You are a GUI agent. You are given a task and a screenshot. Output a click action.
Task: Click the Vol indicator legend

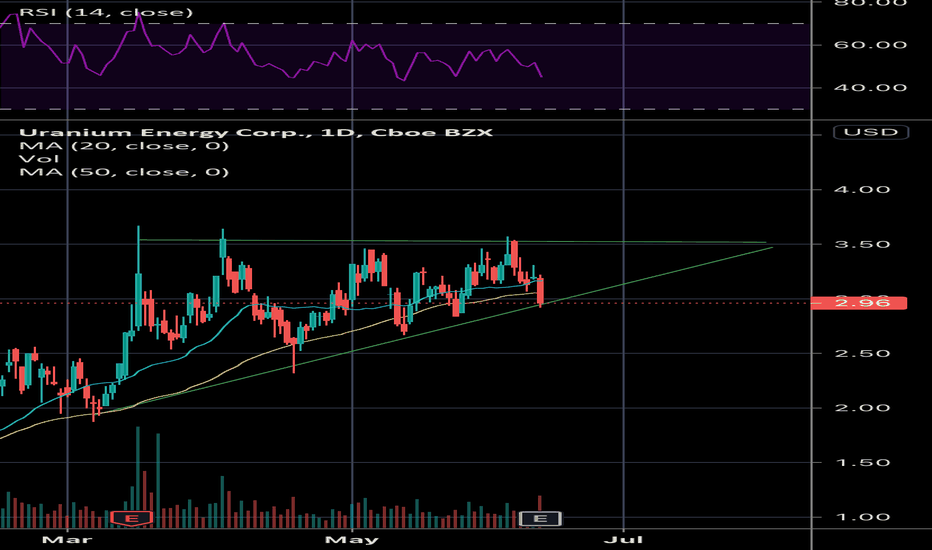[x=39, y=159]
